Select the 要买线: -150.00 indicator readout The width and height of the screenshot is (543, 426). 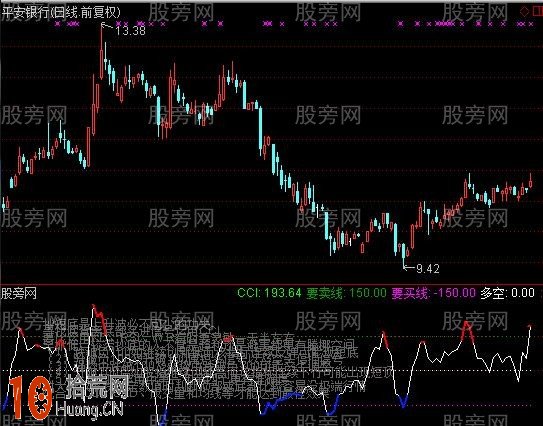tap(434, 293)
